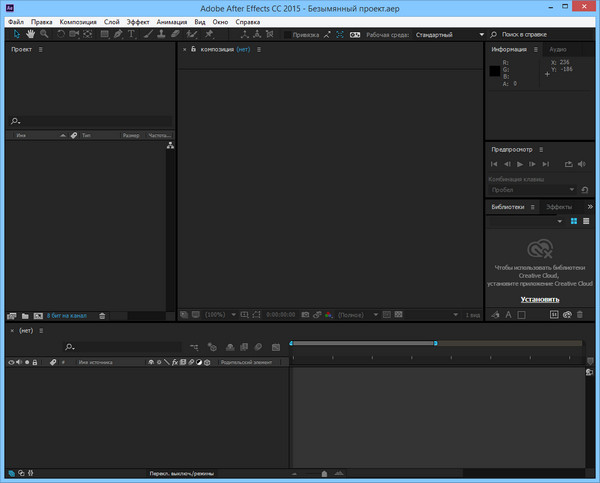The image size is (600, 483).
Task: Click the delete trash icon in Project panel
Action: click(x=101, y=315)
